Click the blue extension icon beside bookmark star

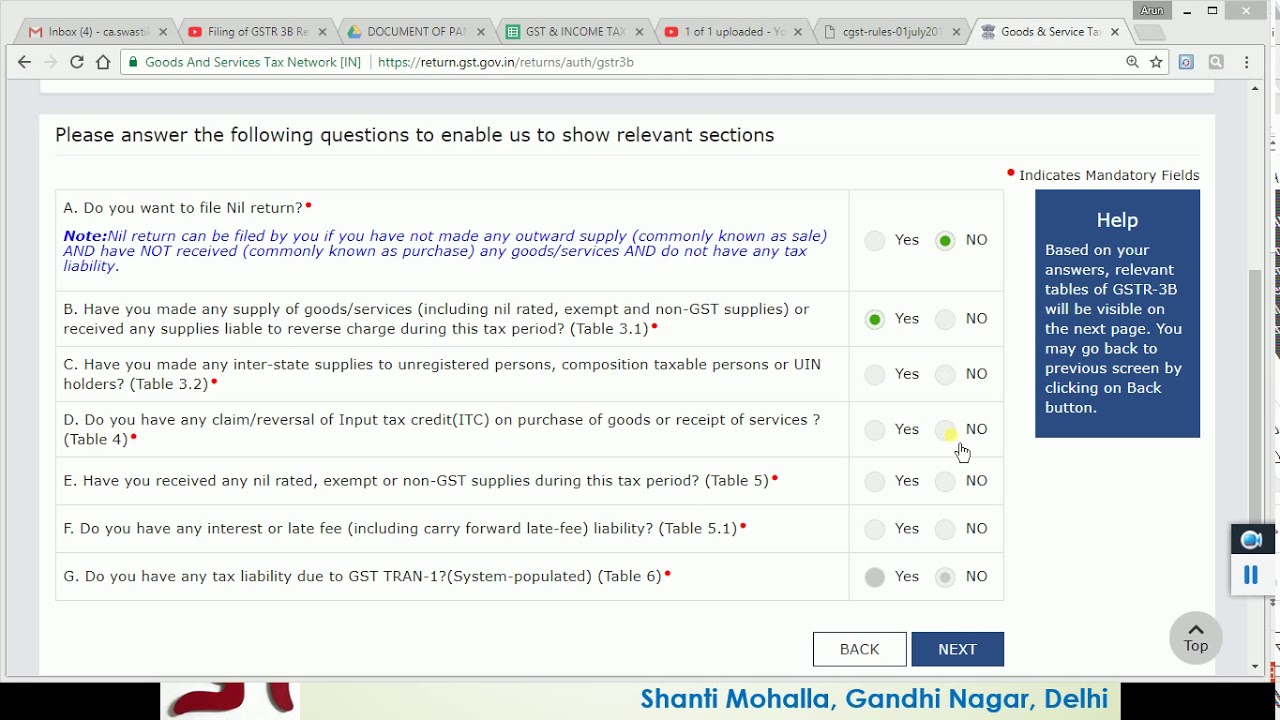click(x=1186, y=62)
